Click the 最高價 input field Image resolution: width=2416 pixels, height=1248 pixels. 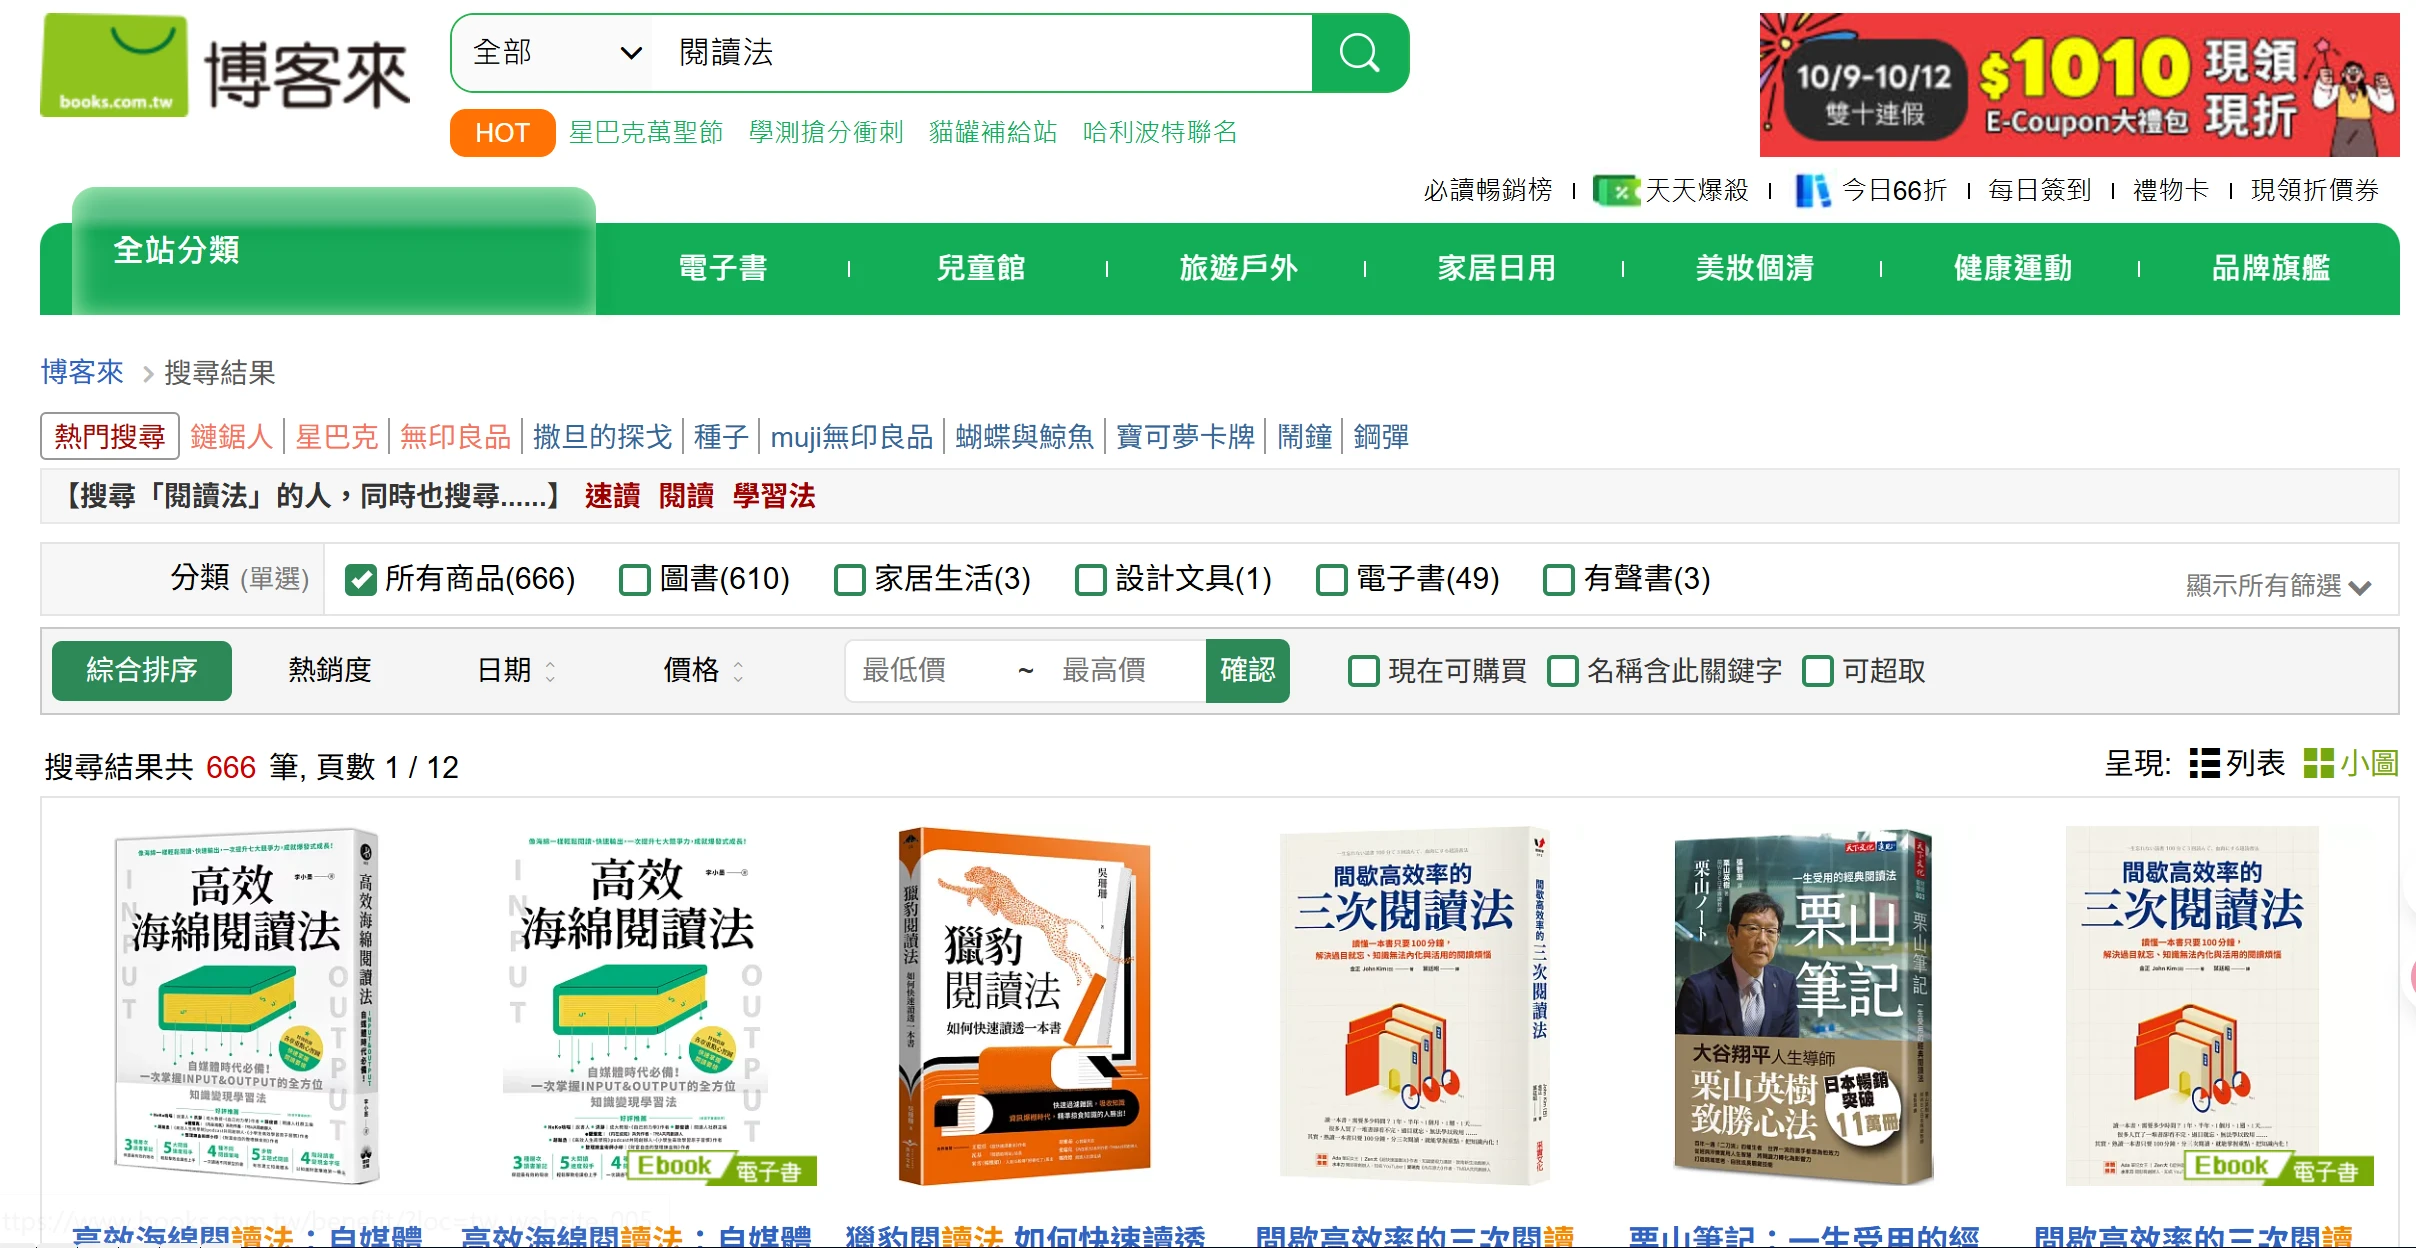point(1126,670)
